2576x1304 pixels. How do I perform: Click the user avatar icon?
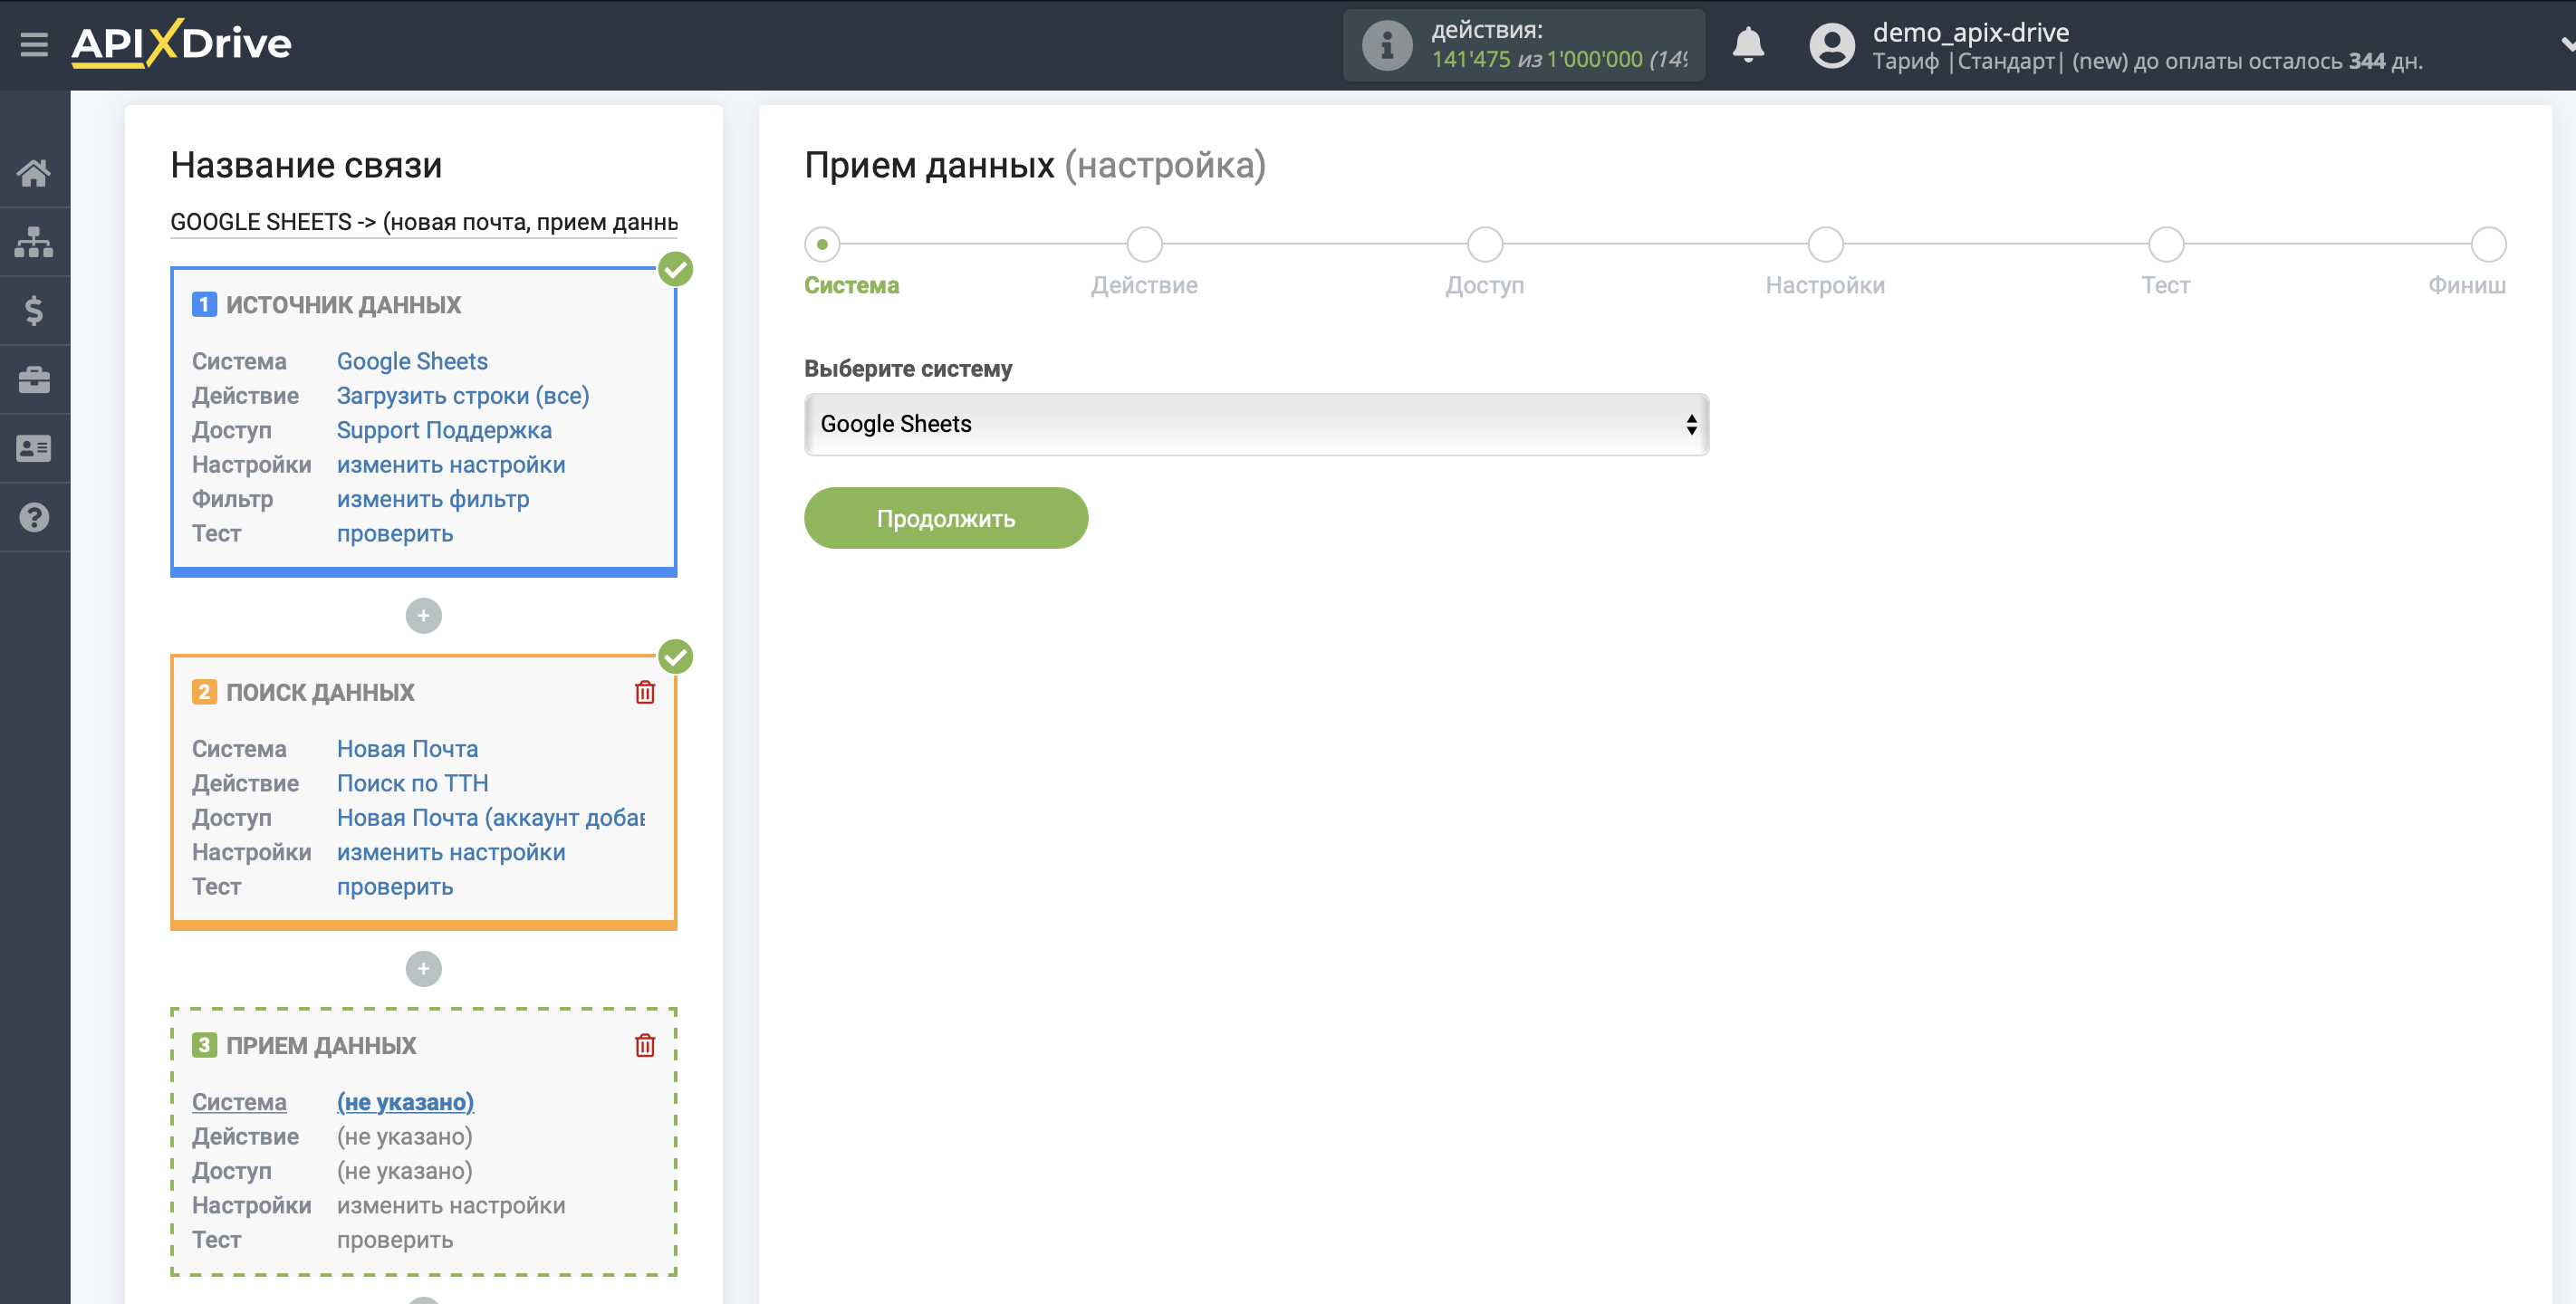click(1832, 46)
